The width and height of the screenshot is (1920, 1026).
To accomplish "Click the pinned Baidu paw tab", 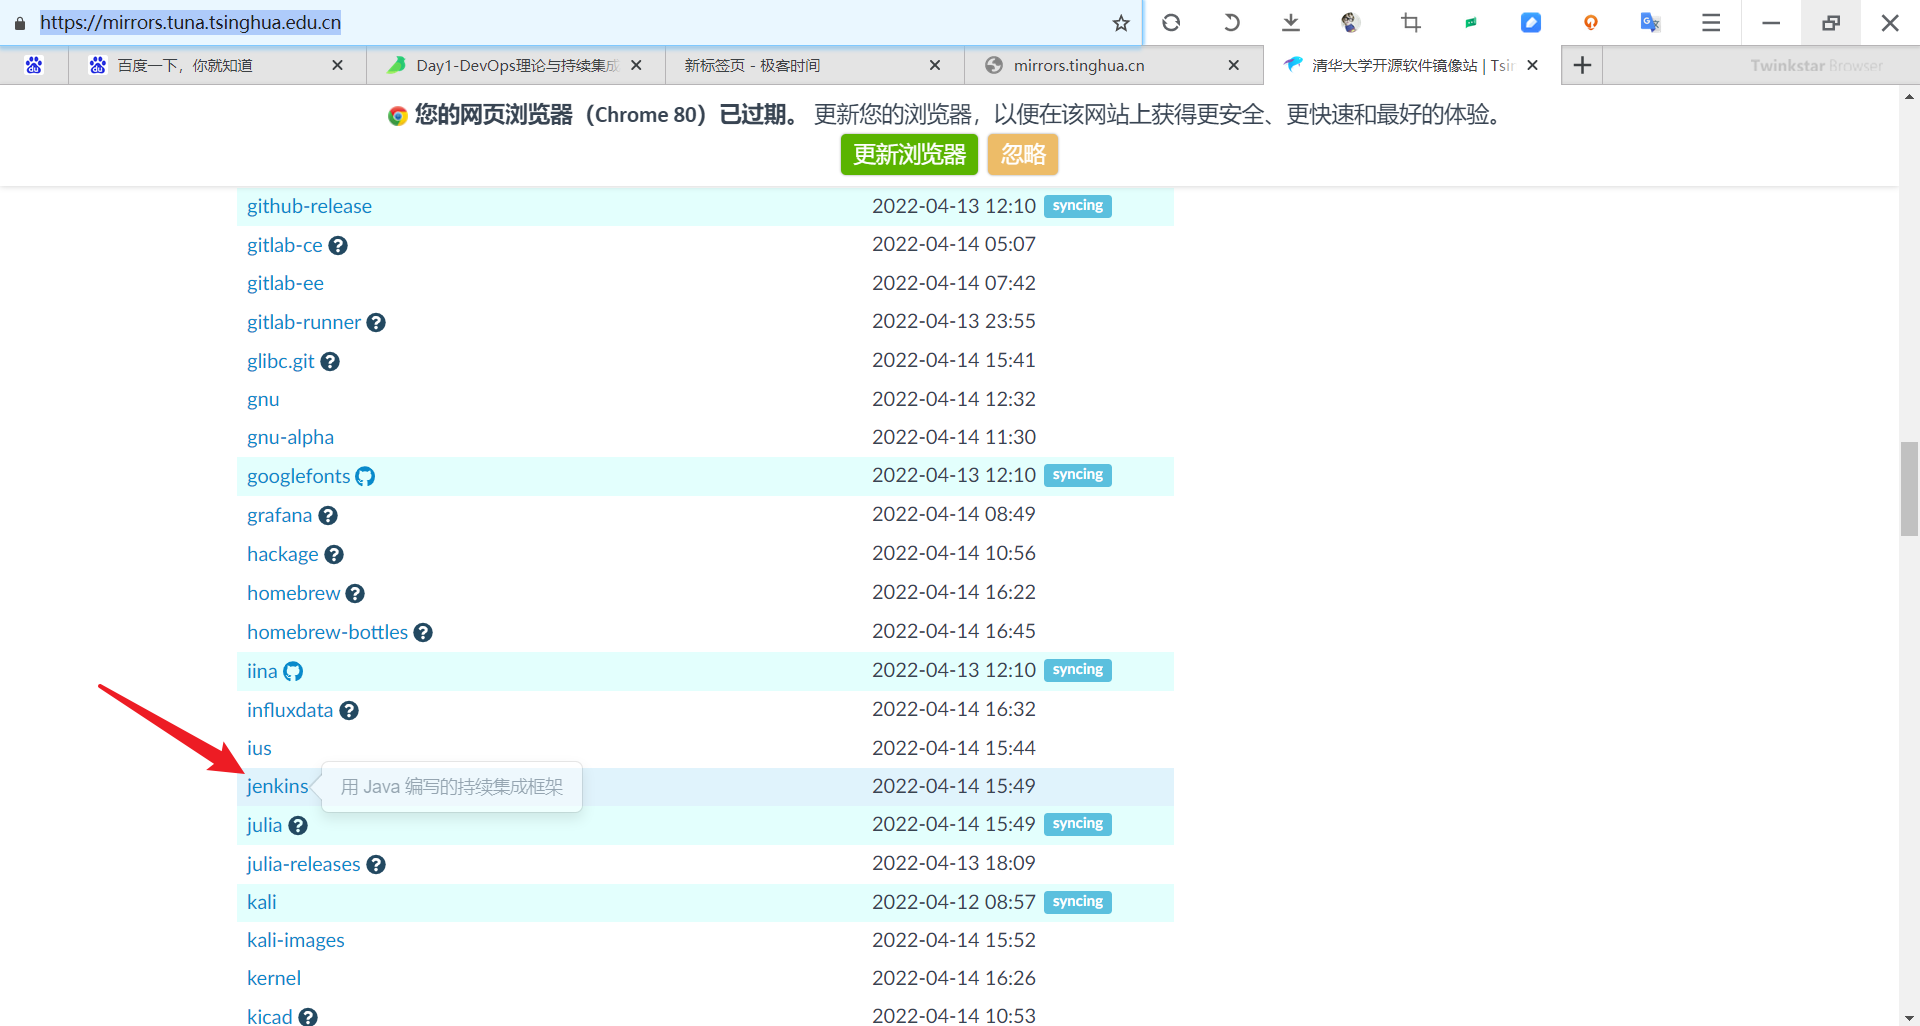I will 34,65.
